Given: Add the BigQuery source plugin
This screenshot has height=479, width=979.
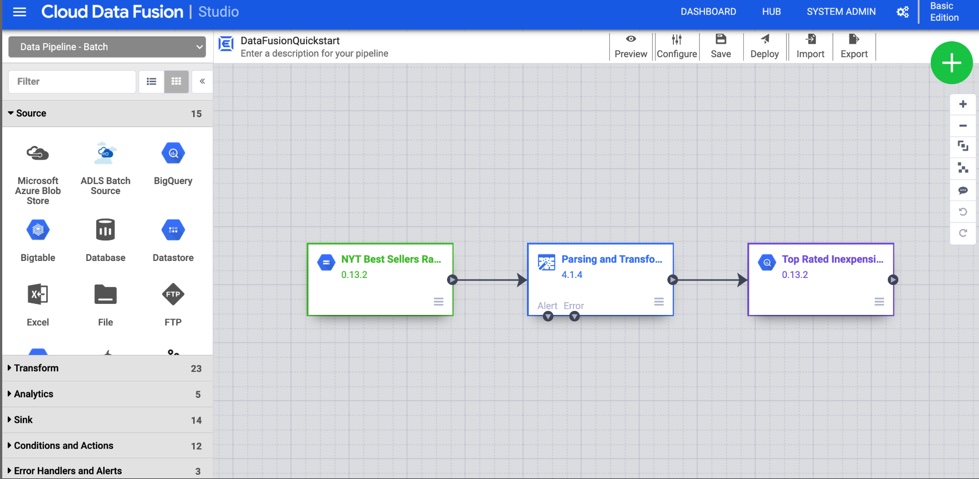Looking at the screenshot, I should coord(173,164).
